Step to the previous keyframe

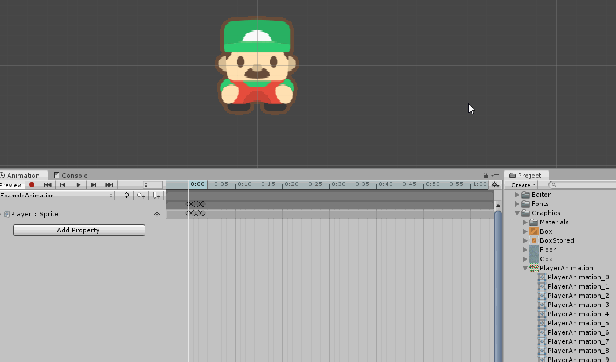(x=62, y=185)
